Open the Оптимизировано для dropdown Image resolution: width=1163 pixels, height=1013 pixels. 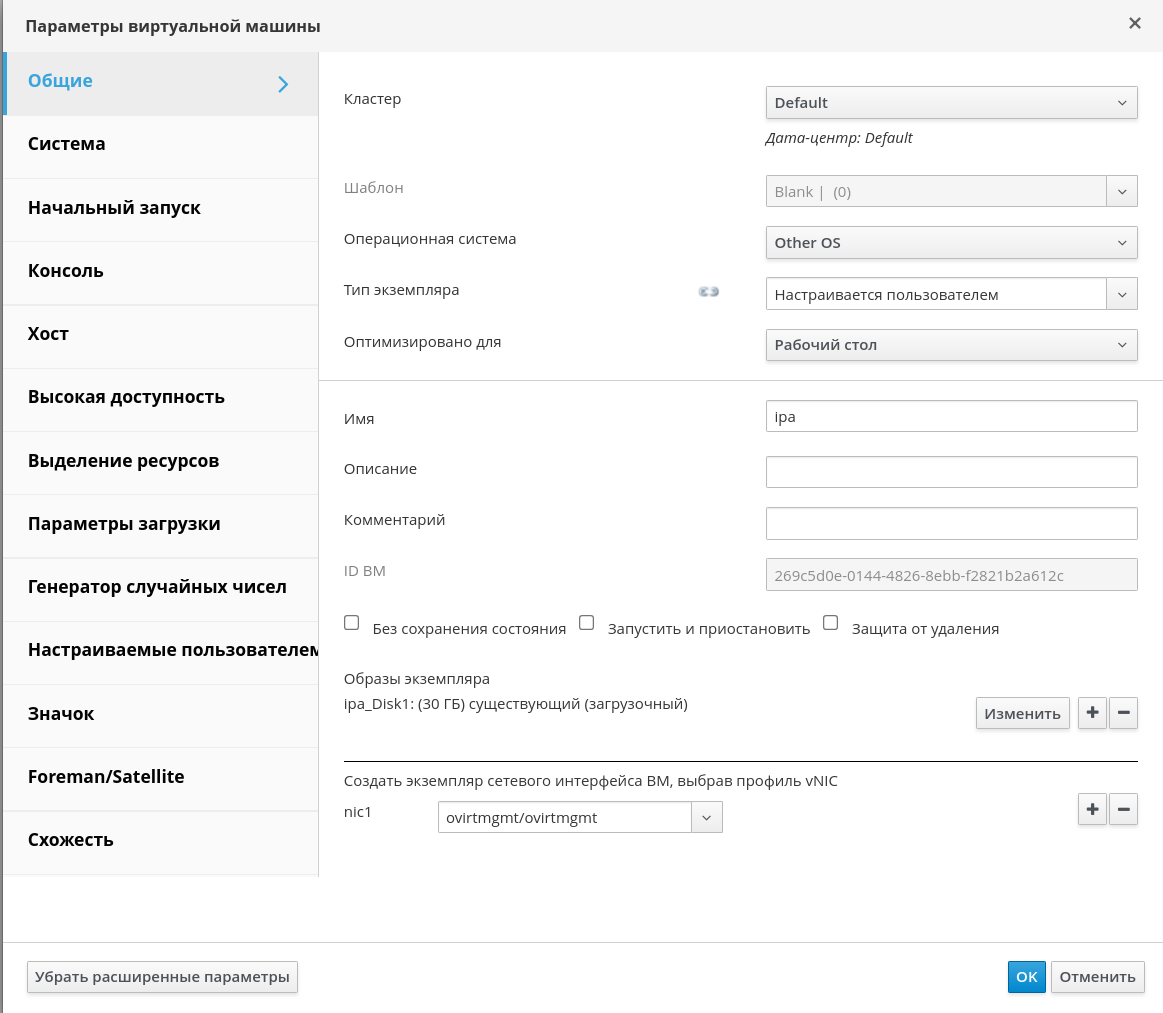point(951,345)
